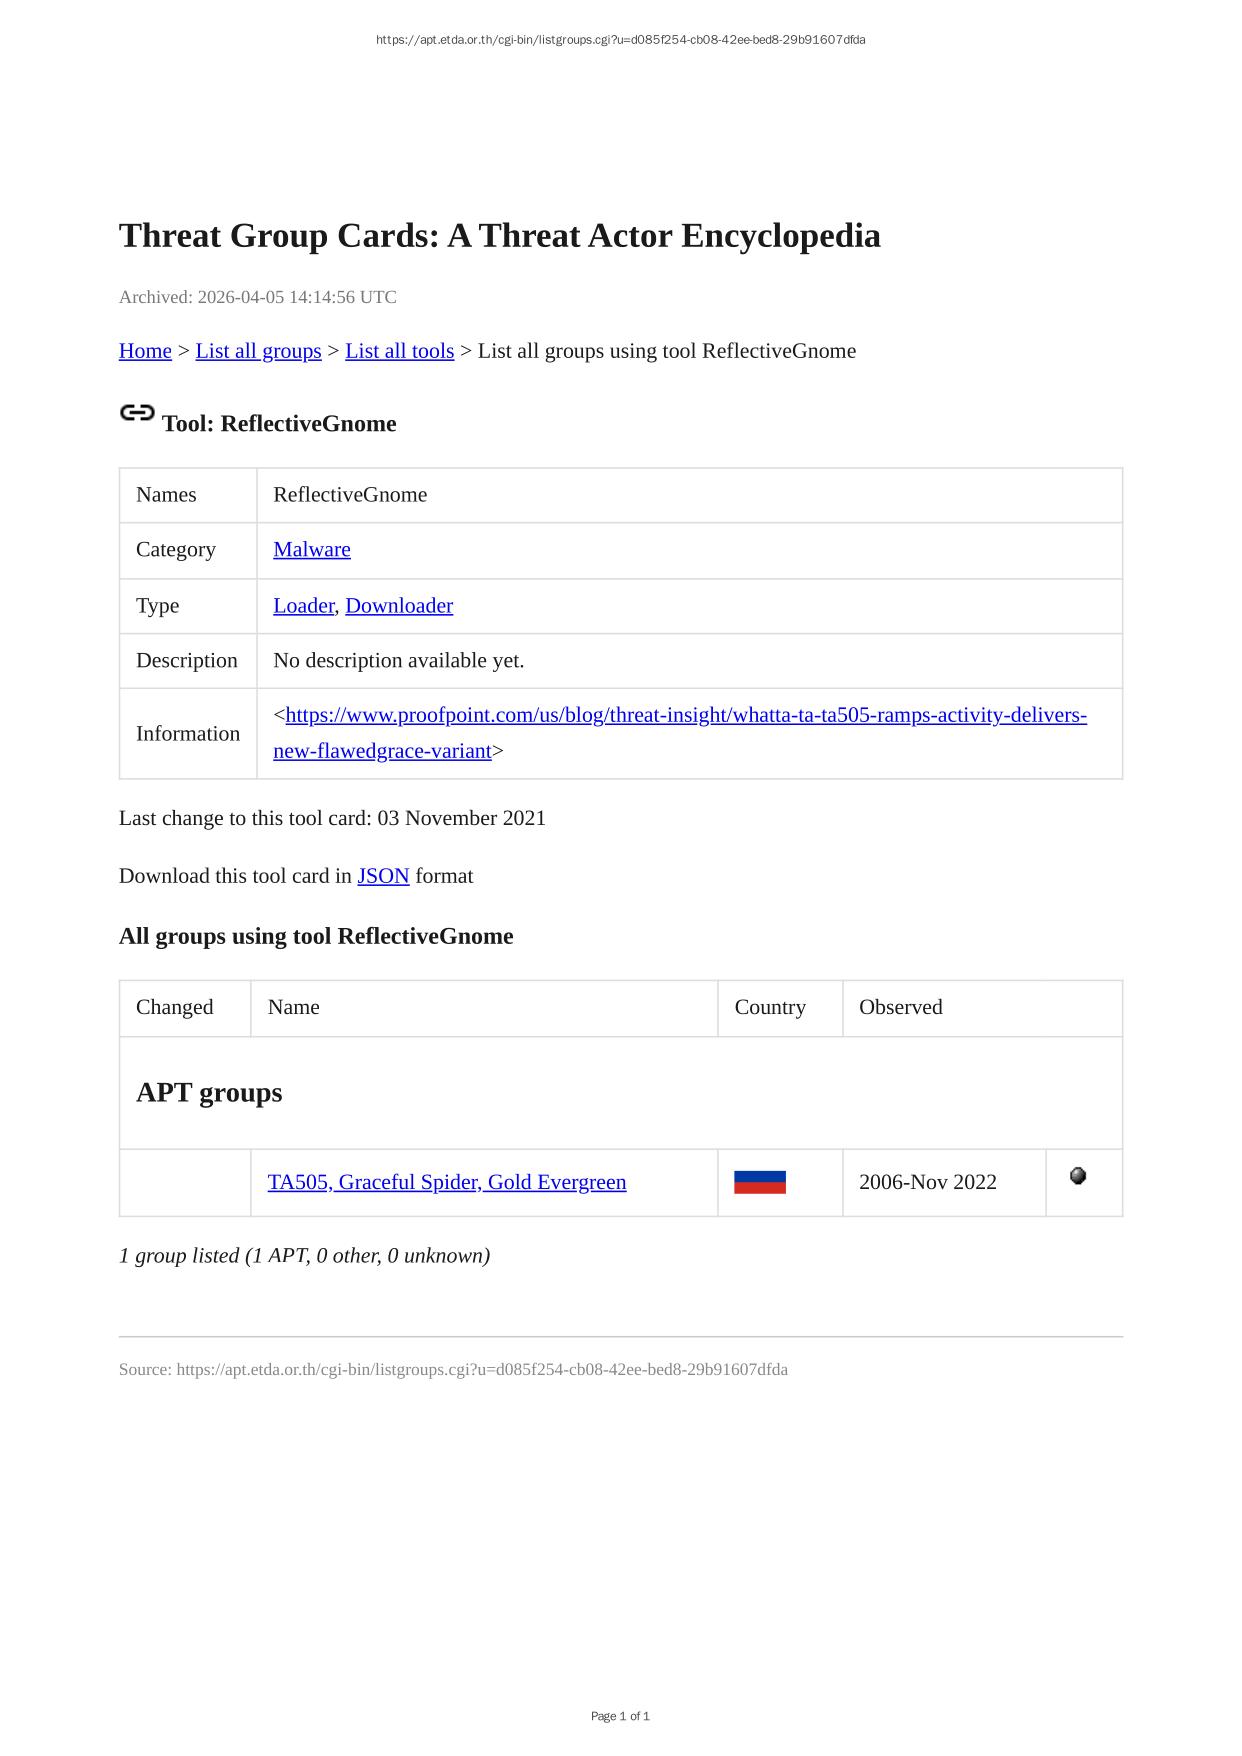
Task: Navigate to List all tools breadcrumb
Action: (x=399, y=351)
